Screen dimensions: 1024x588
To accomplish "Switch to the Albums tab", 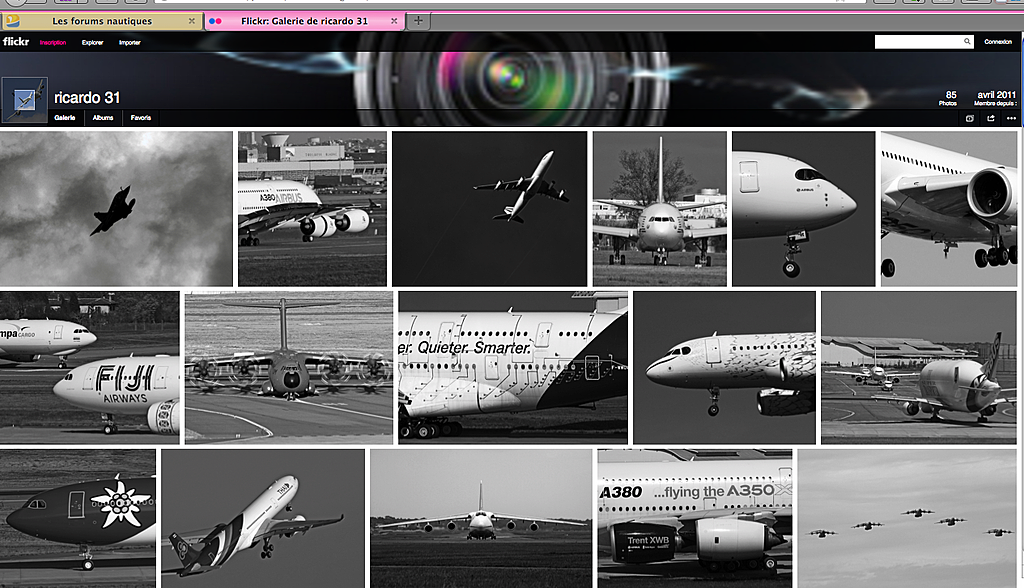I will [103, 118].
